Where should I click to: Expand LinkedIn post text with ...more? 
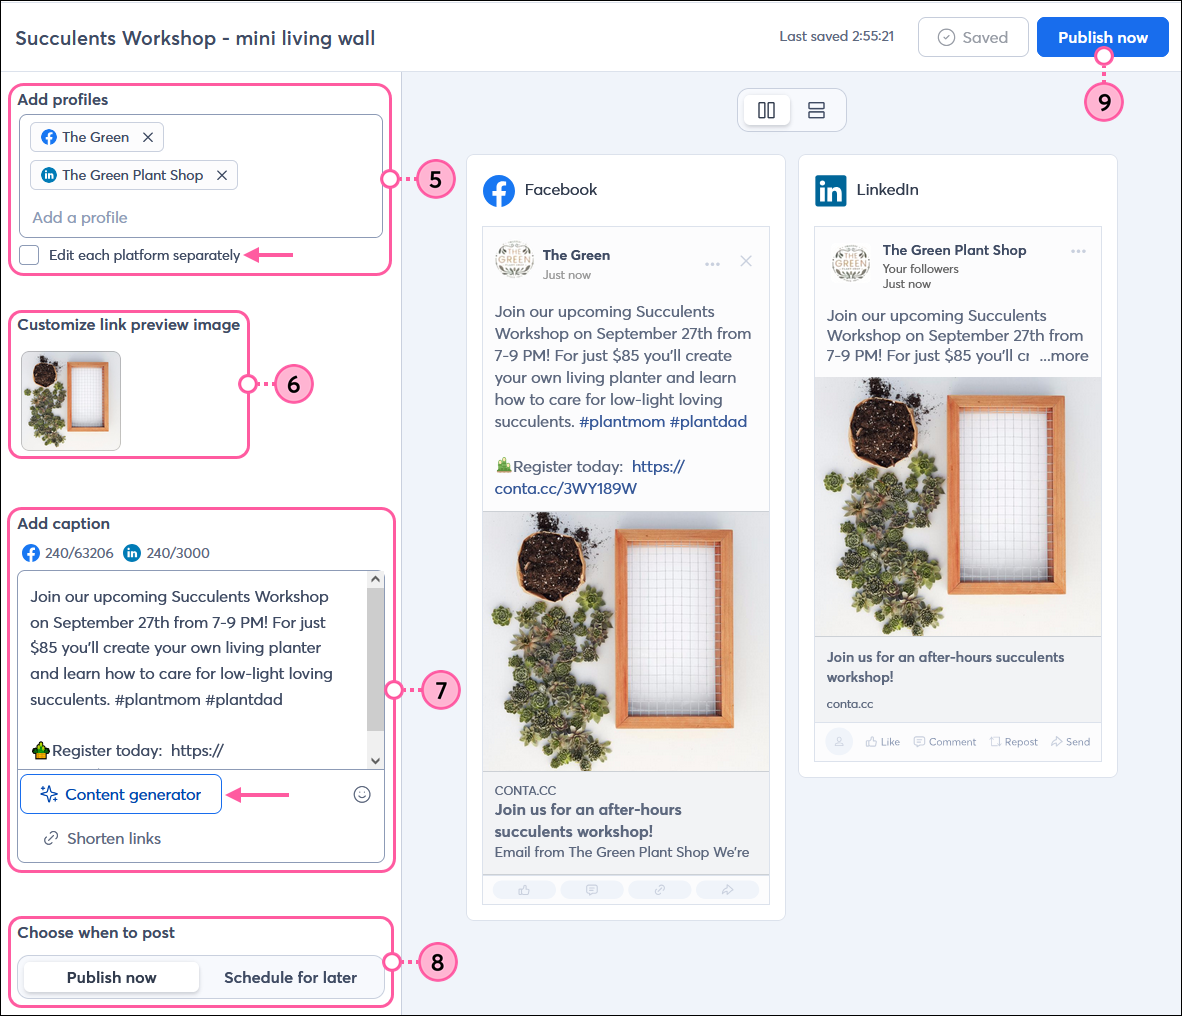1064,356
